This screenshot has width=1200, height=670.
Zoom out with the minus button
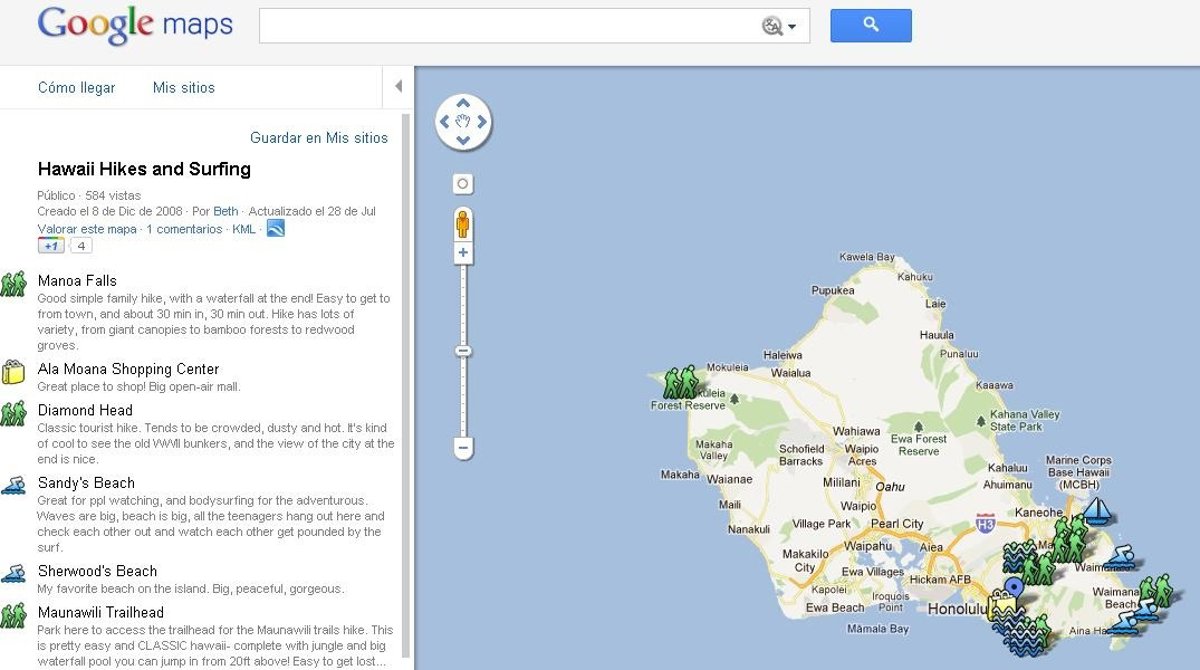(463, 448)
